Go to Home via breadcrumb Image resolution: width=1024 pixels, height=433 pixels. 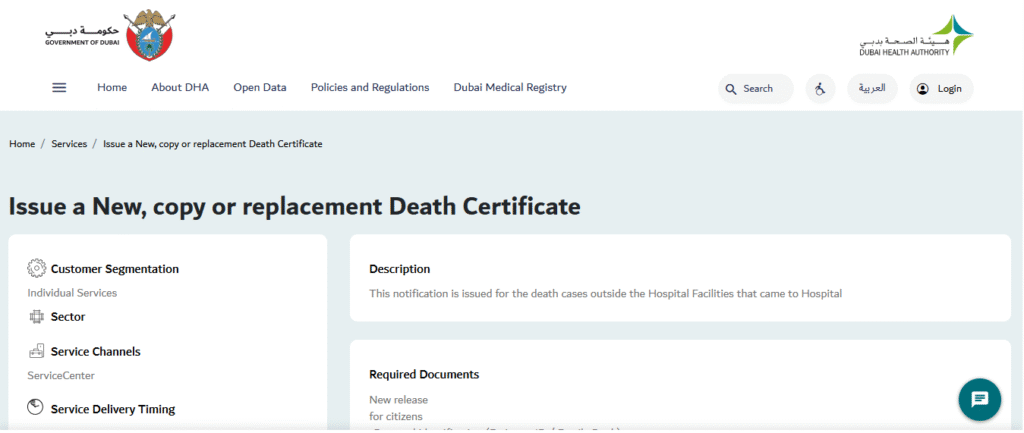coord(22,144)
